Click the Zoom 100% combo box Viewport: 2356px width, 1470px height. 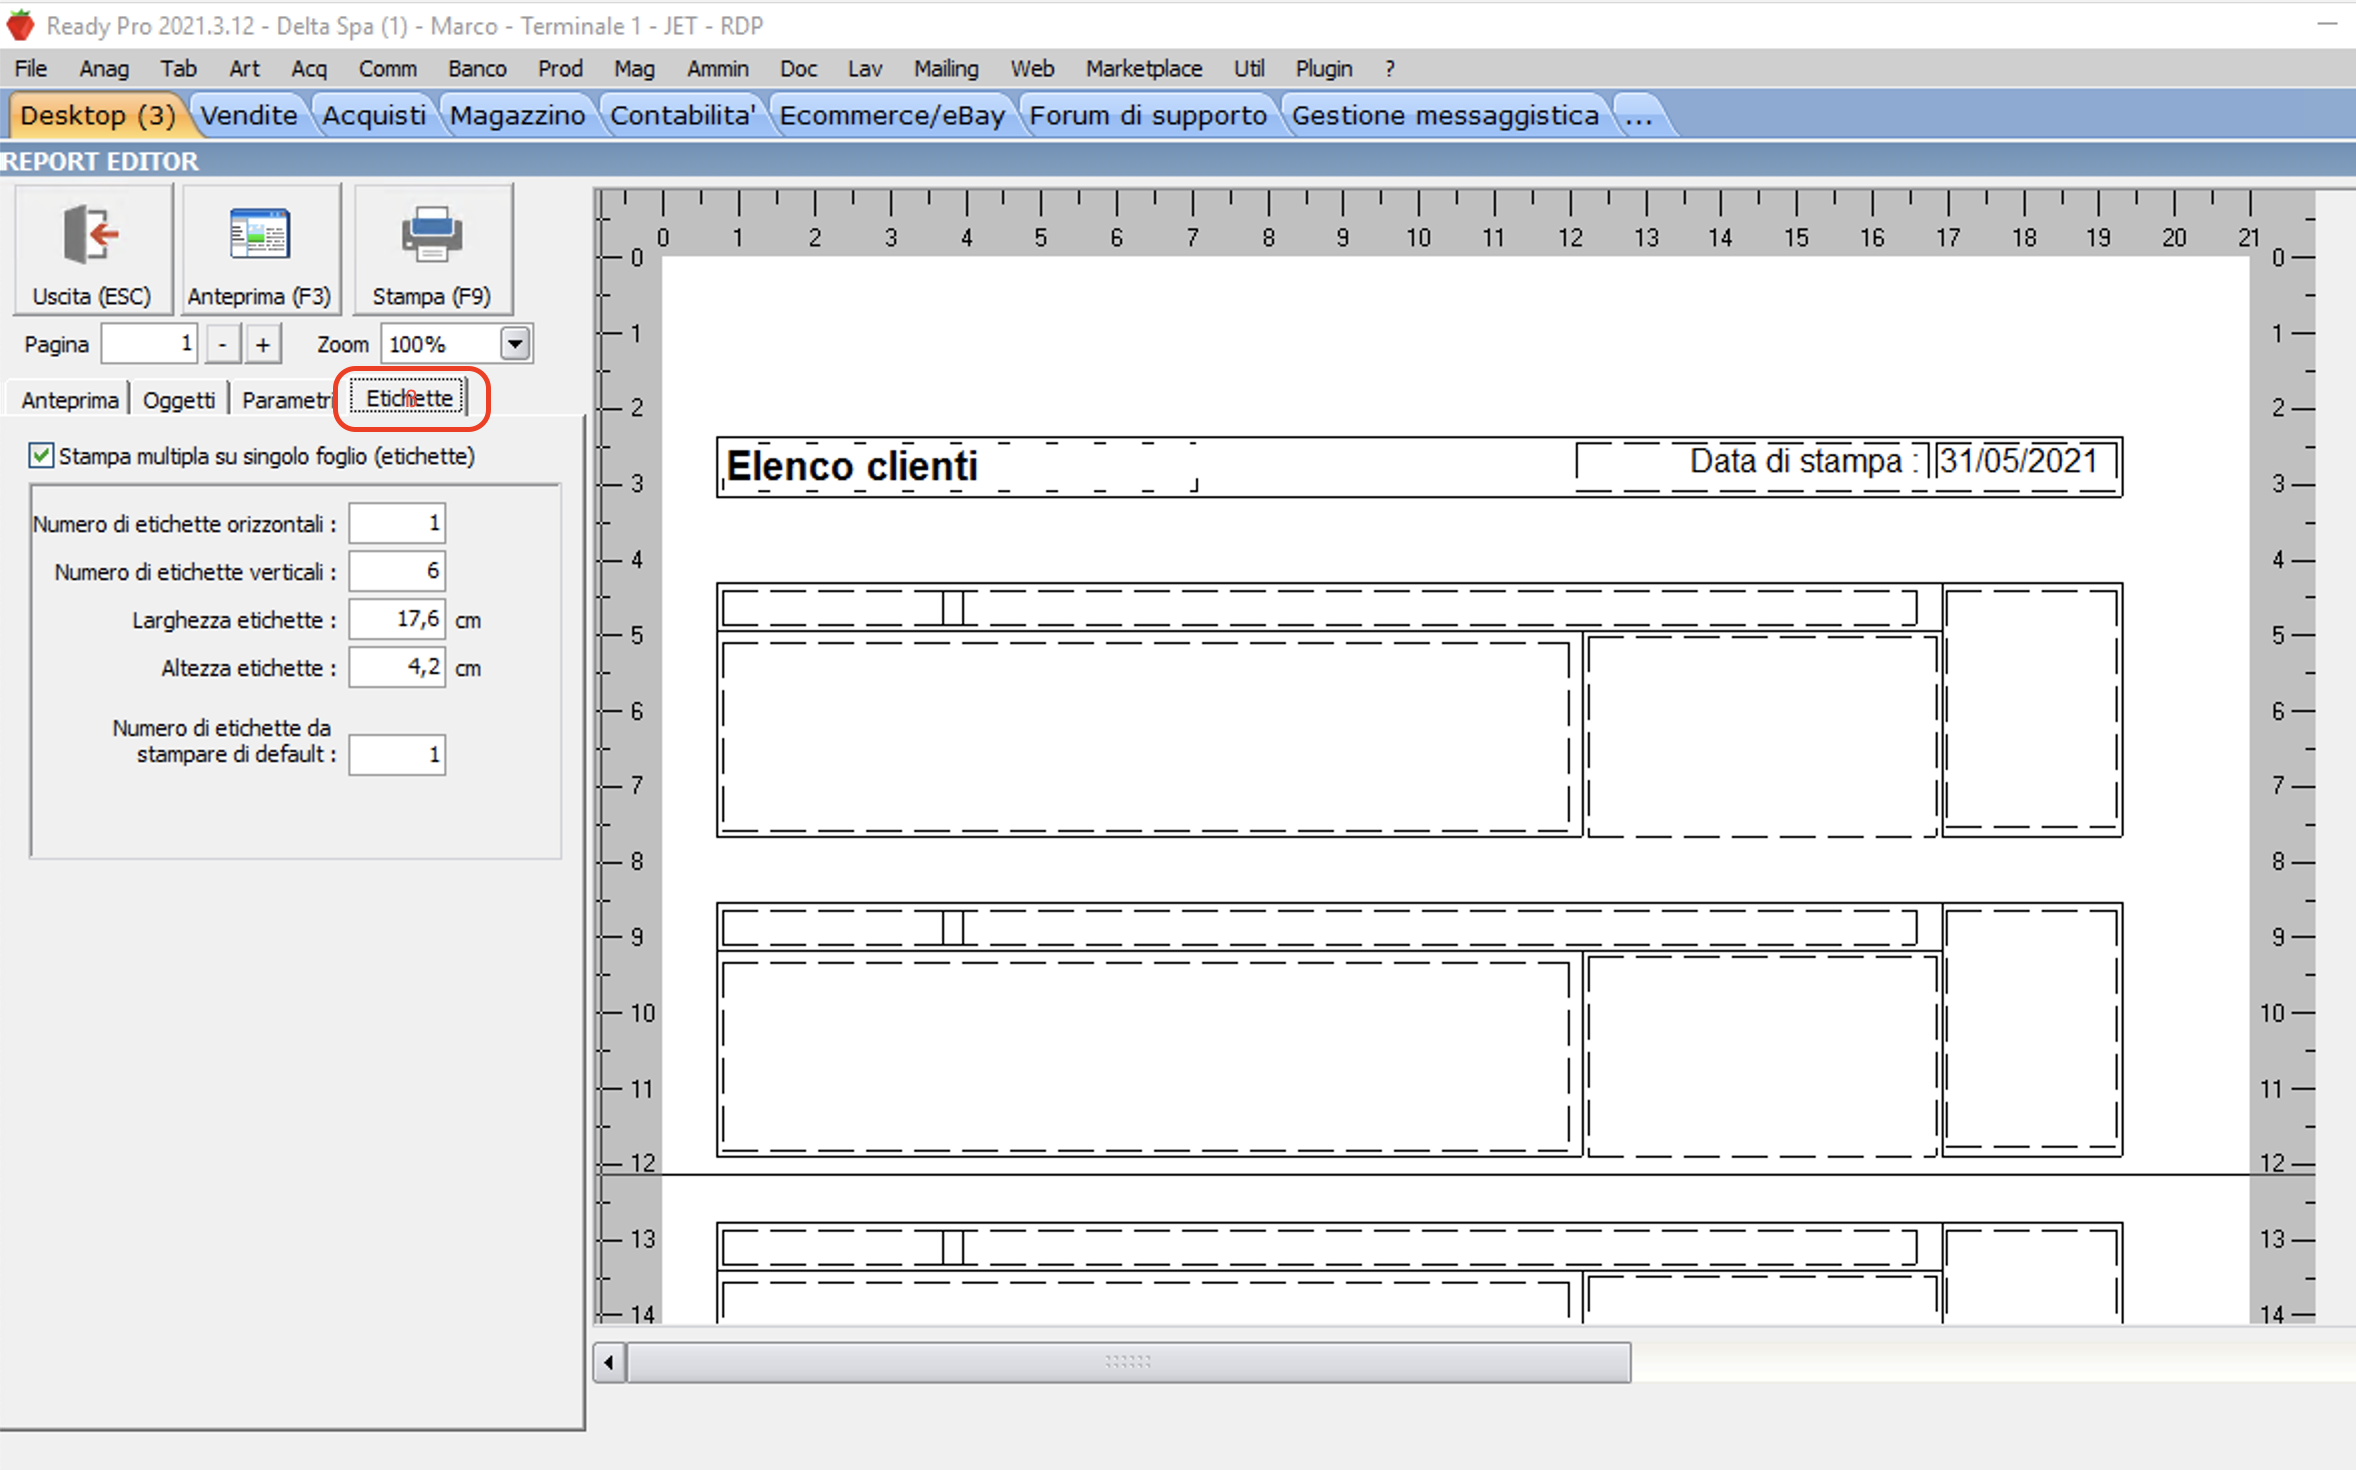[455, 344]
